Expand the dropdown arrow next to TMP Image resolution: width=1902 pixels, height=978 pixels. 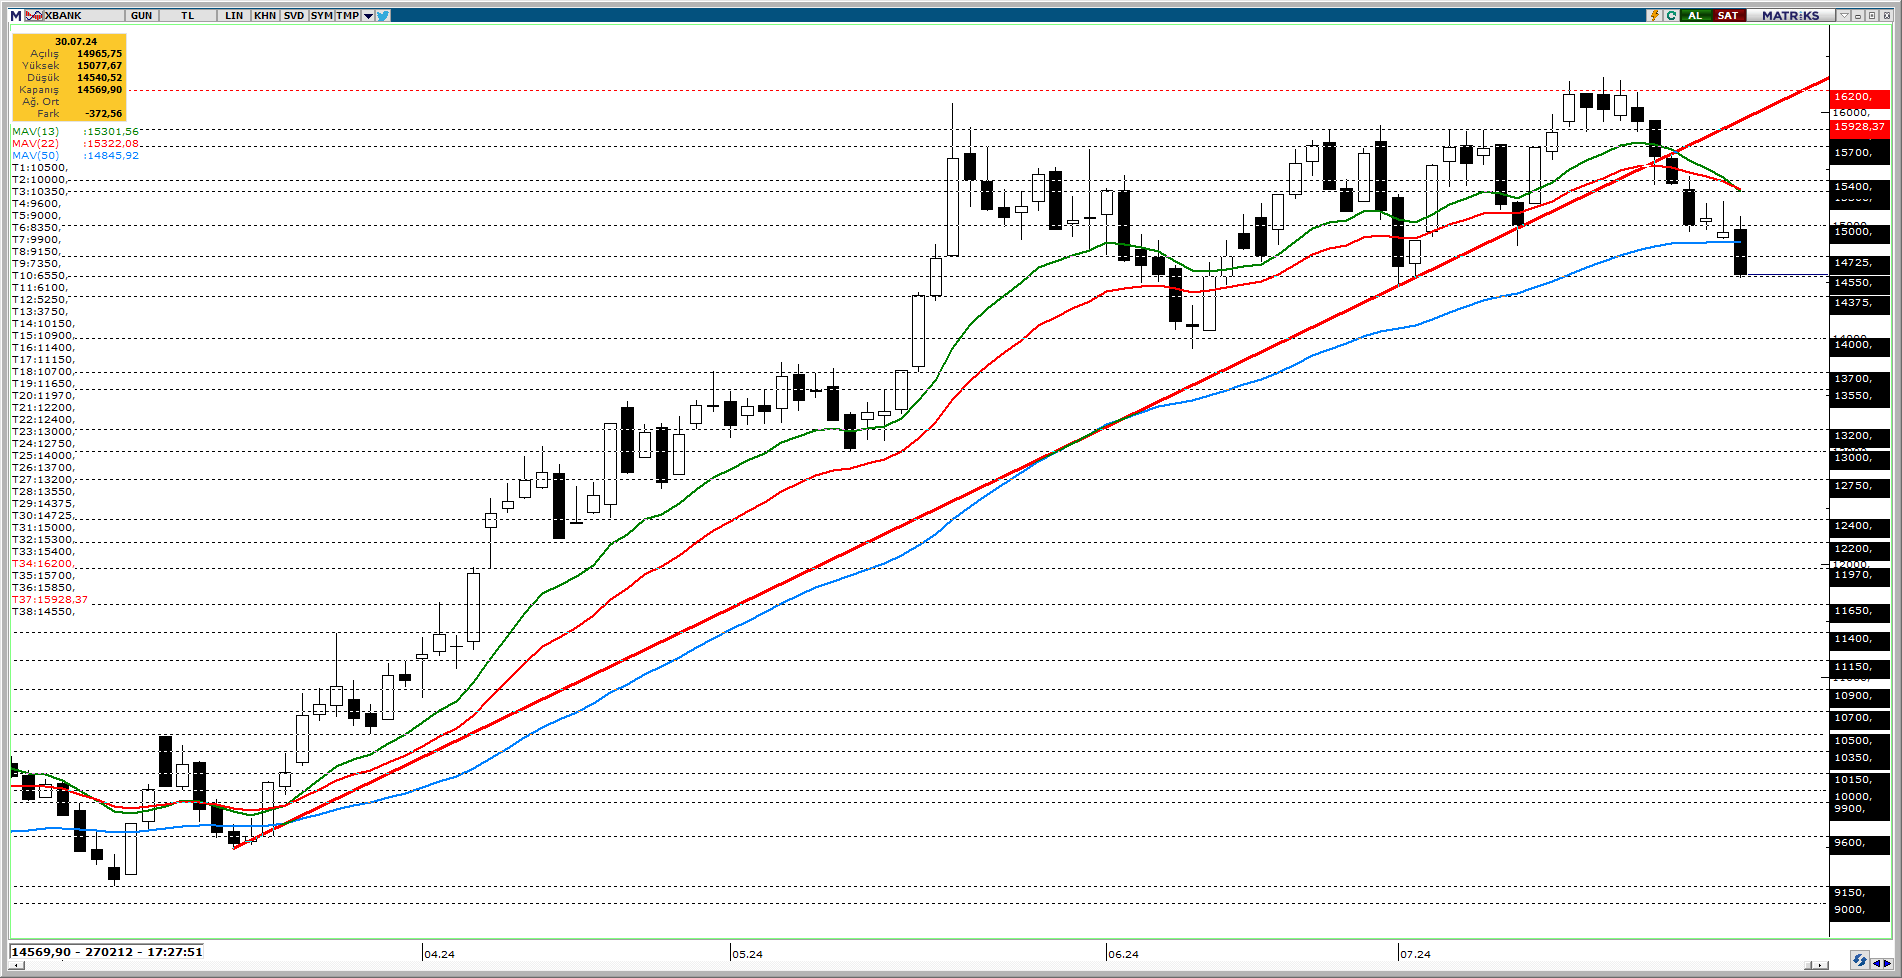[x=368, y=15]
